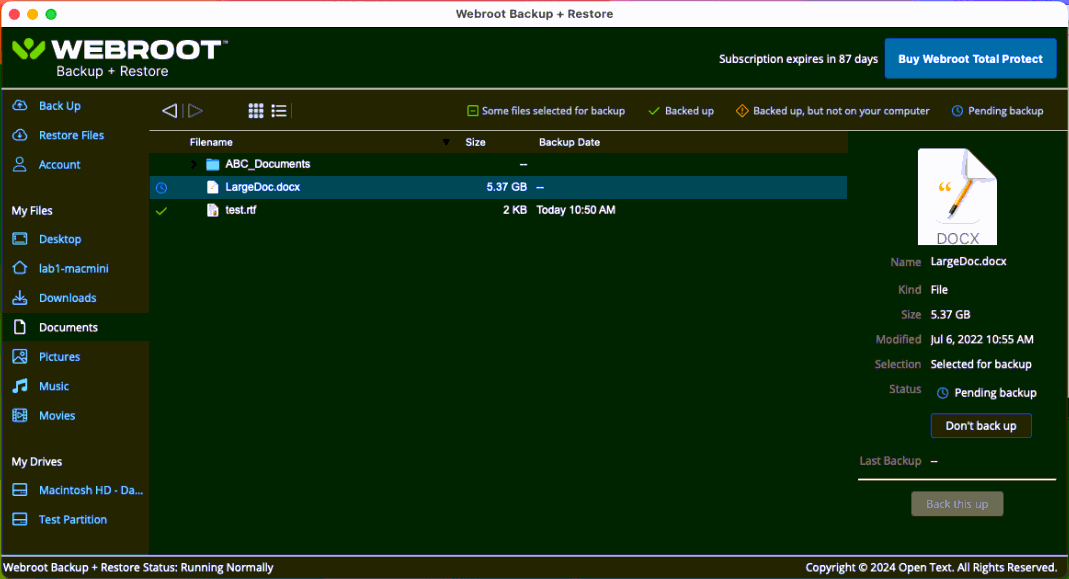Click backed-up checkmark beside test.rtf

[x=162, y=211]
